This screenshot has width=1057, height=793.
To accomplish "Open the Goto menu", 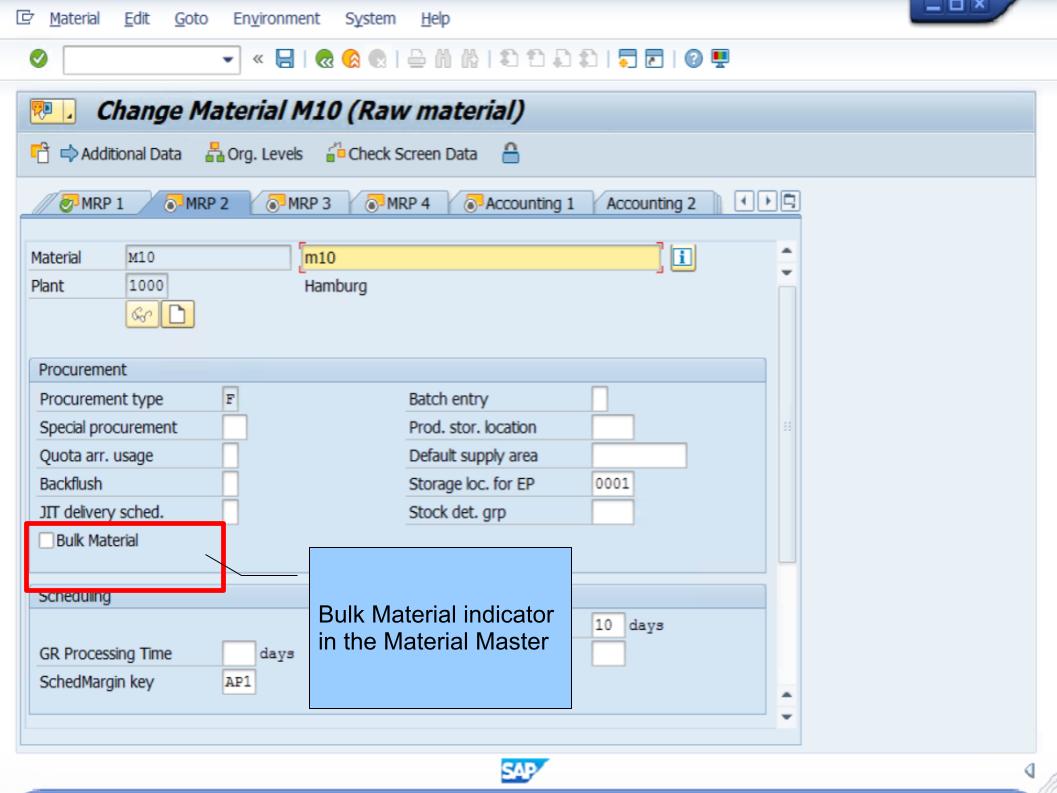I will click(191, 19).
